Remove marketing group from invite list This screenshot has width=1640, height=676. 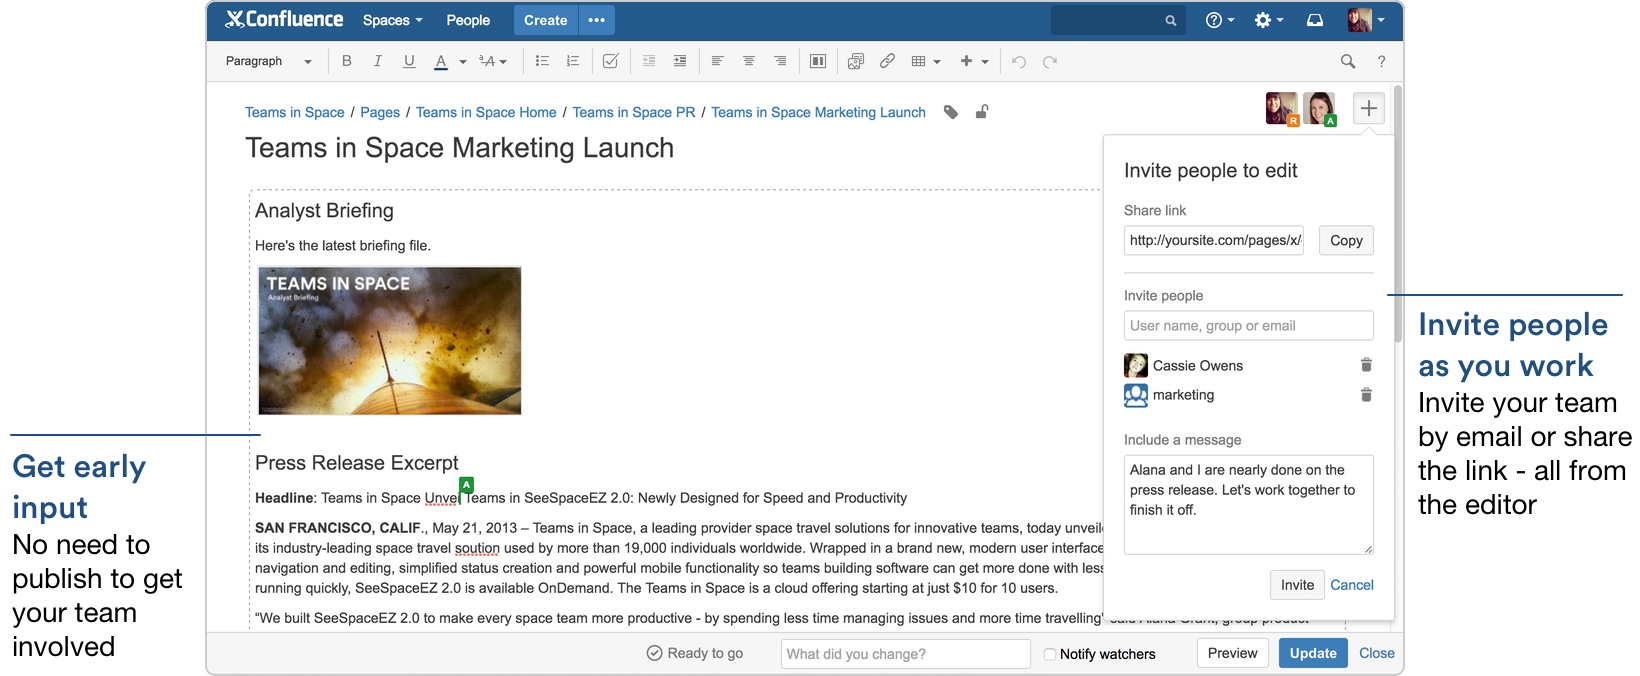(x=1366, y=395)
